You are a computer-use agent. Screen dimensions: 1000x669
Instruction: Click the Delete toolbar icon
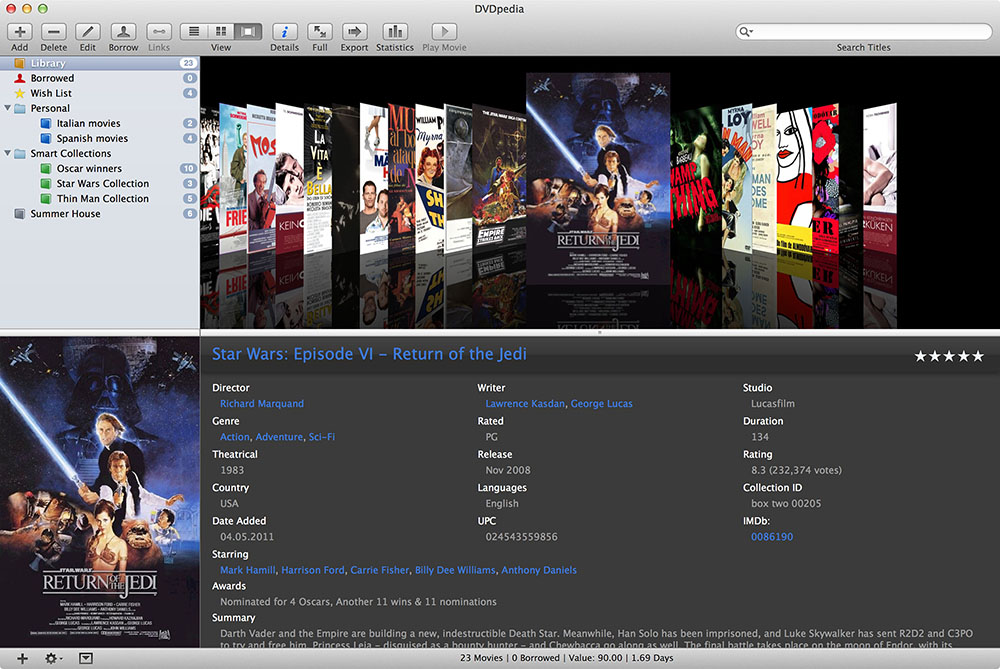point(54,32)
